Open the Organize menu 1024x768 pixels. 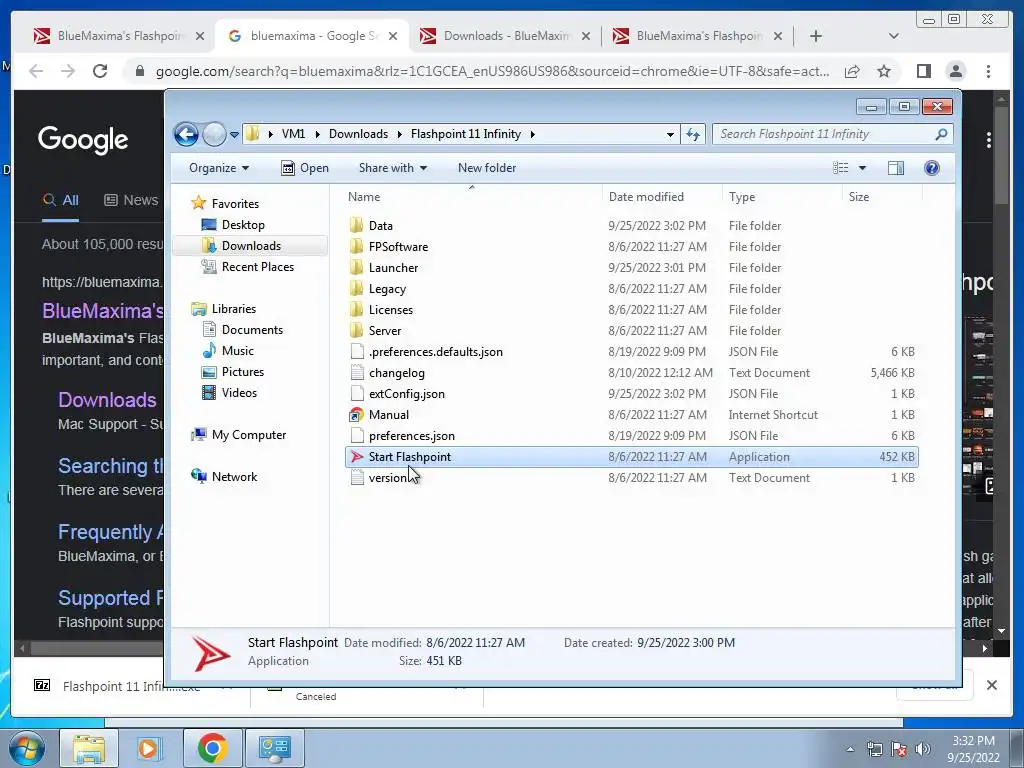tap(219, 168)
